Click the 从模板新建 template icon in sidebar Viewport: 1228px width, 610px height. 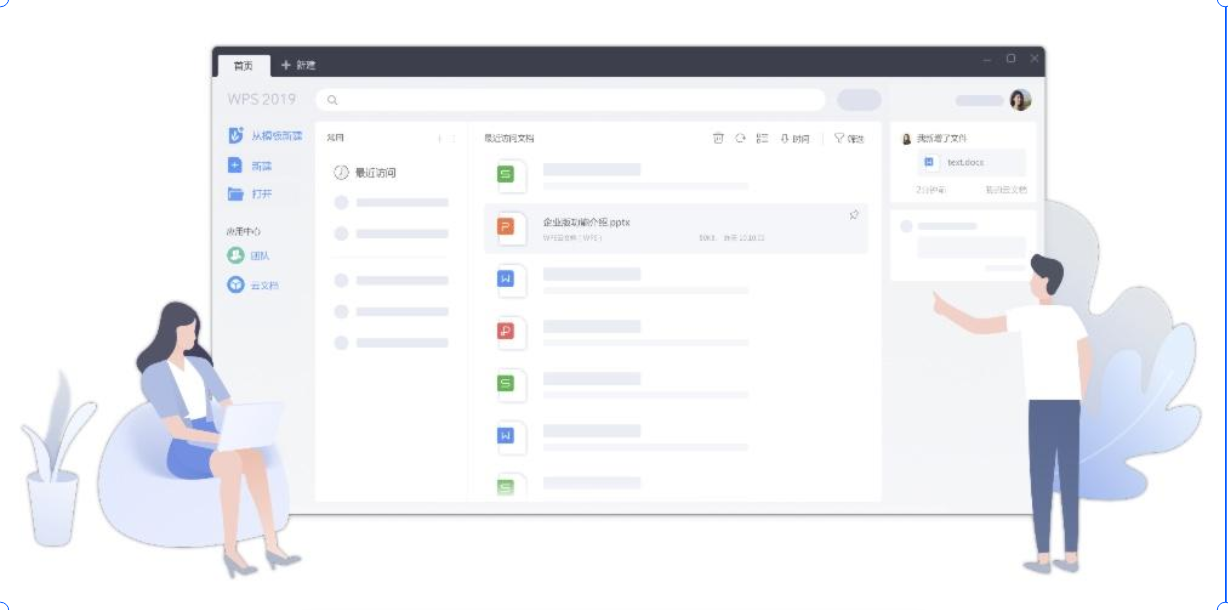pyautogui.click(x=235, y=135)
